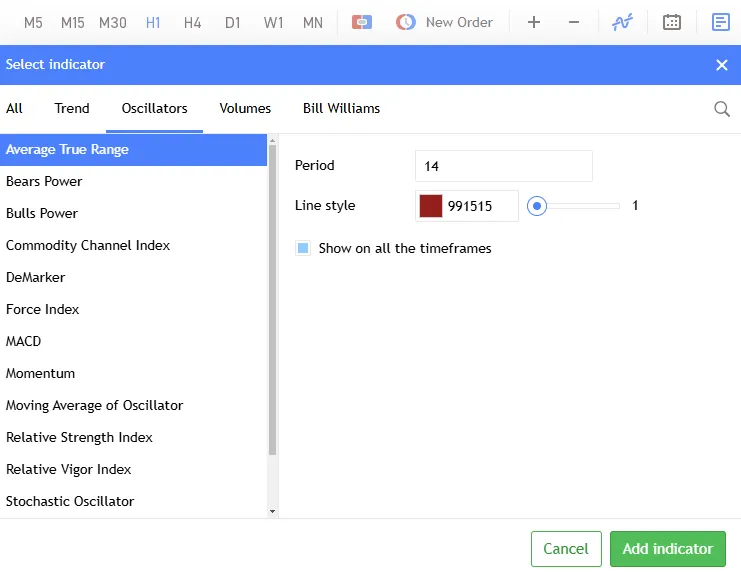The image size is (741, 573).
Task: Select Relative Vigor Index
Action: [133, 470]
